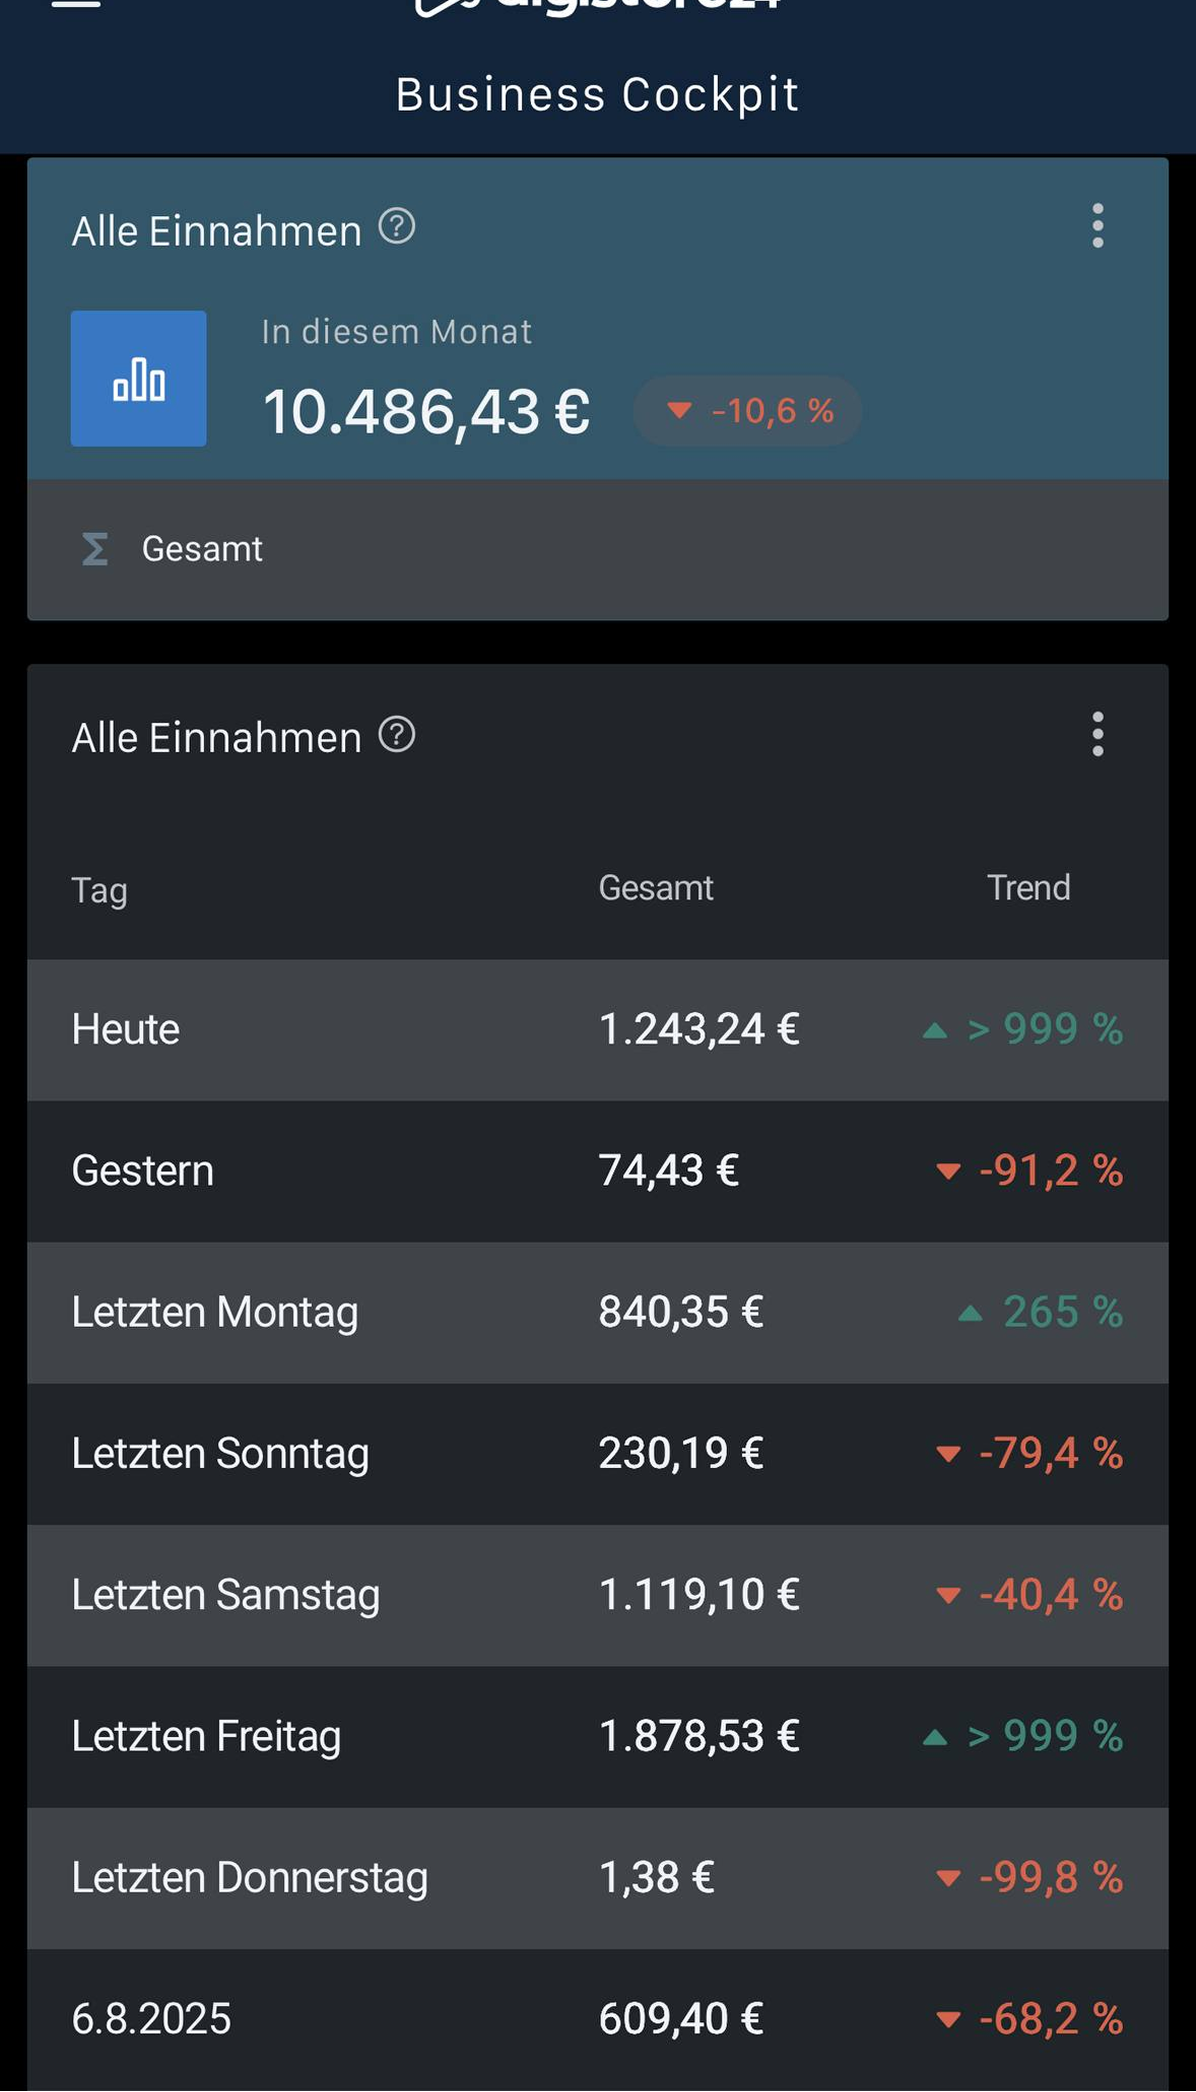
Task: Select the Gesamt sum row
Action: [x=597, y=549]
